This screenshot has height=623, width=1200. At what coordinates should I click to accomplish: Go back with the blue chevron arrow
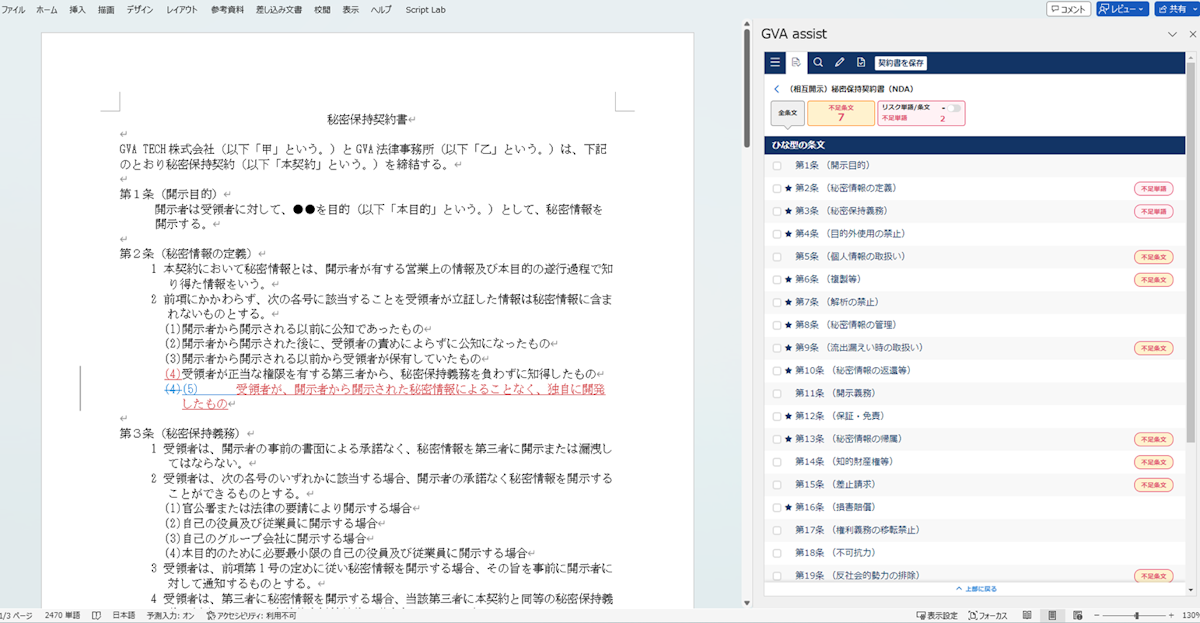(777, 89)
